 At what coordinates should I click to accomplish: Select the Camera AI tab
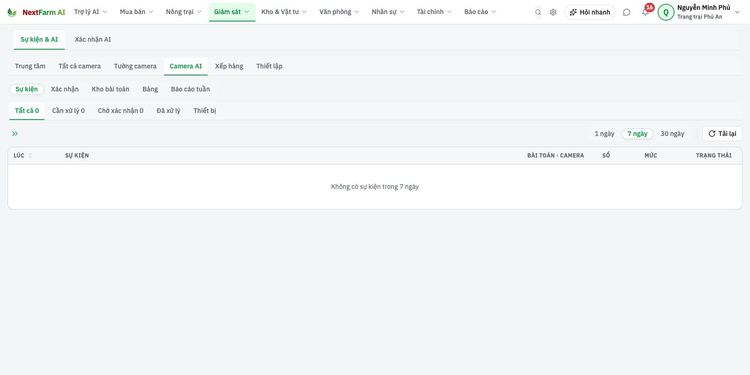186,66
